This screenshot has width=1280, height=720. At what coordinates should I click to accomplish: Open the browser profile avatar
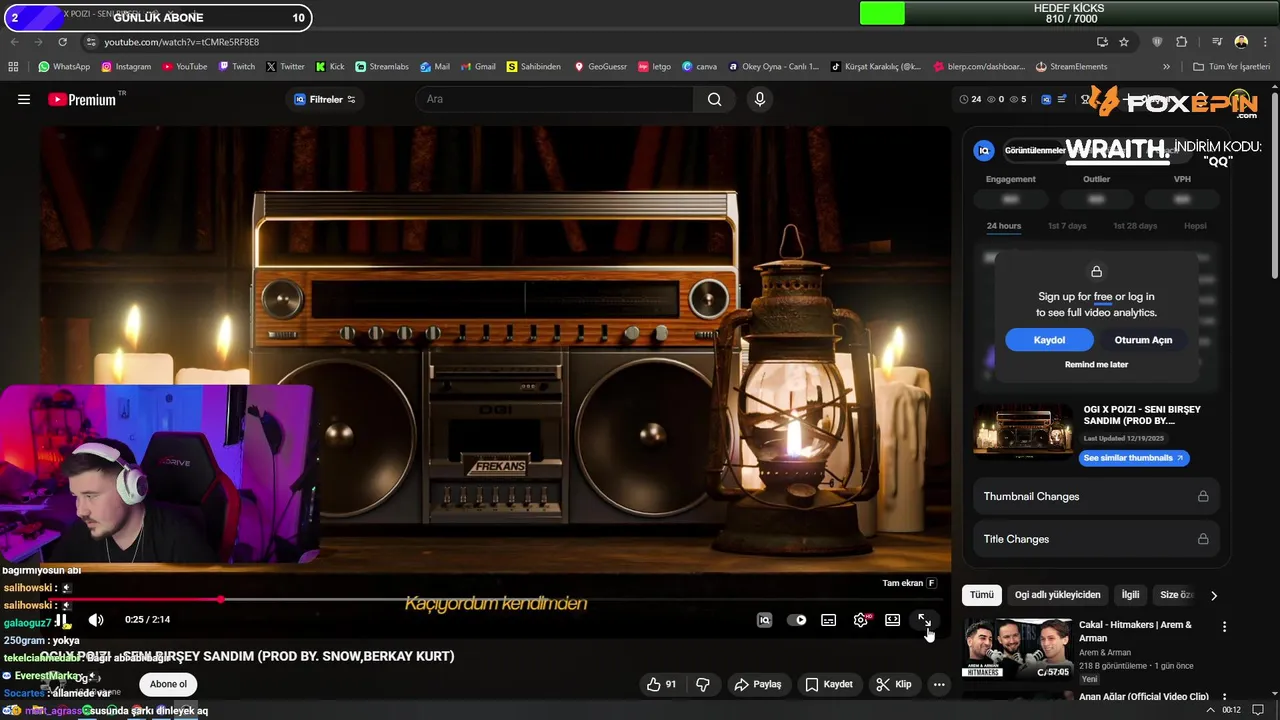[x=1241, y=42]
